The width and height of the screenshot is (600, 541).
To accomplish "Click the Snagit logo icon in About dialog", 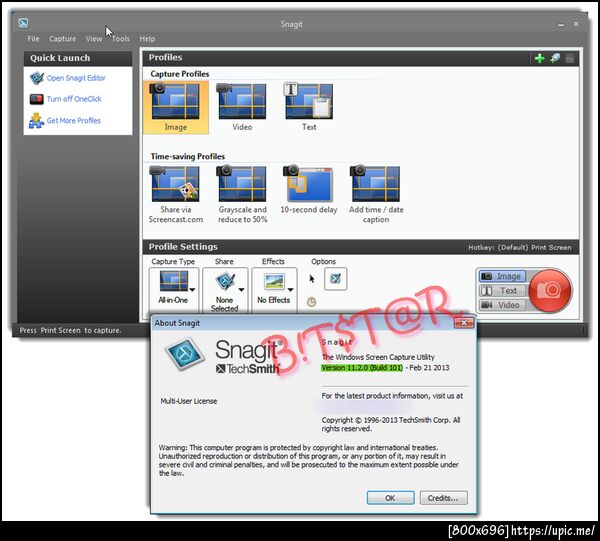I will coord(184,354).
